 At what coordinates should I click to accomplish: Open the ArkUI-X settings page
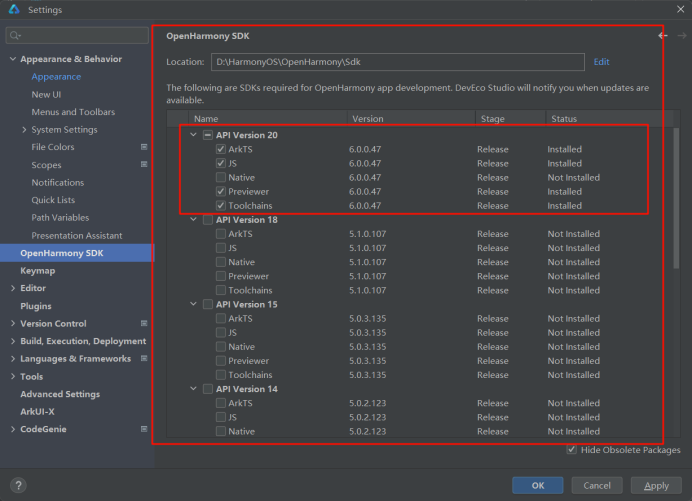[37, 412]
